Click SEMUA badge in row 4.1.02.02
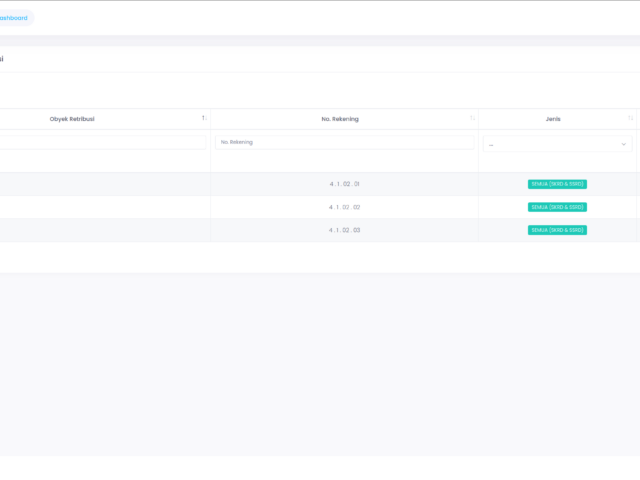 point(557,207)
